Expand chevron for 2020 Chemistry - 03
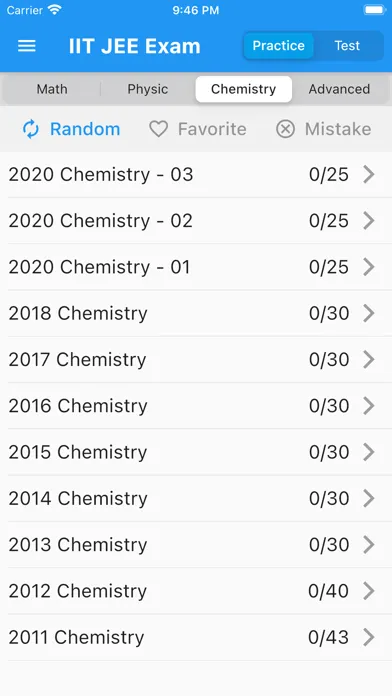Viewport: 392px width, 696px height. click(x=369, y=174)
